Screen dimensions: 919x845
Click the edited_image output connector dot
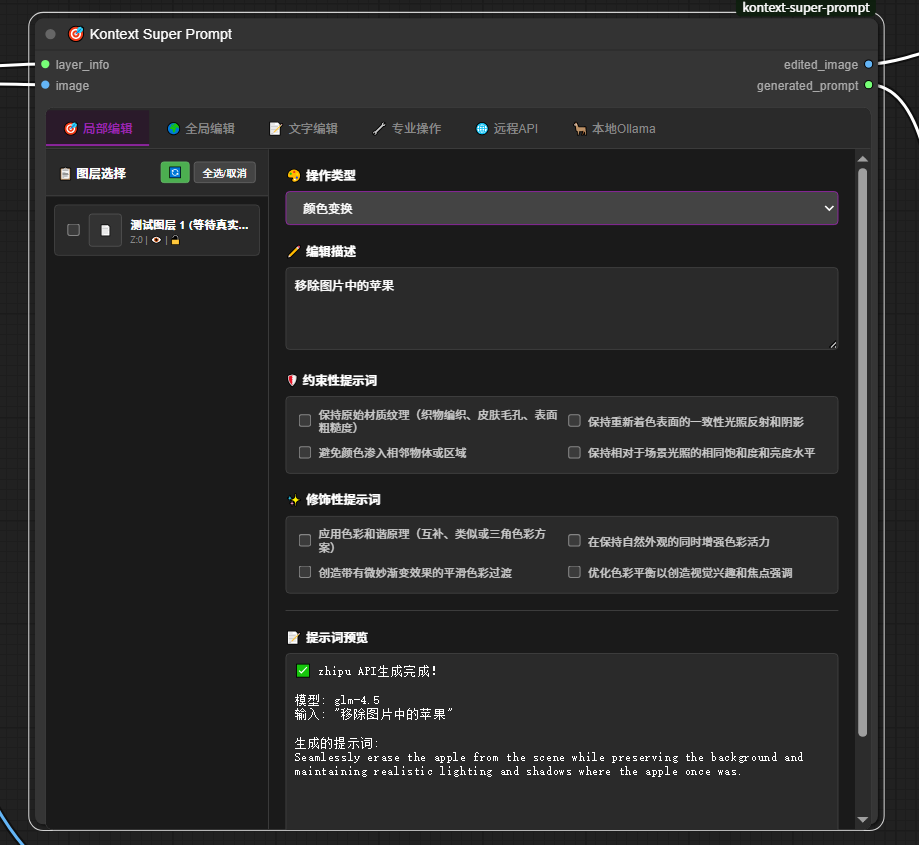869,64
